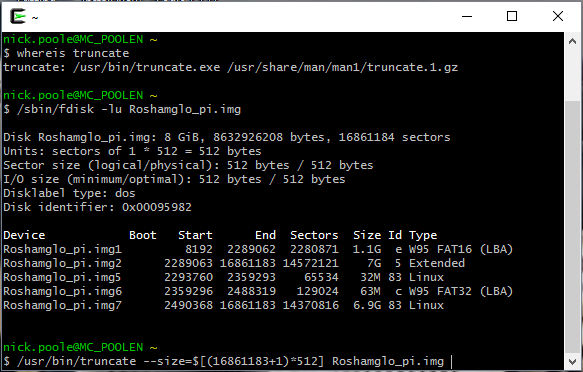Click the Roshamglo_pi.img7 device name
This screenshot has height=372, width=583.
pyautogui.click(x=62, y=305)
